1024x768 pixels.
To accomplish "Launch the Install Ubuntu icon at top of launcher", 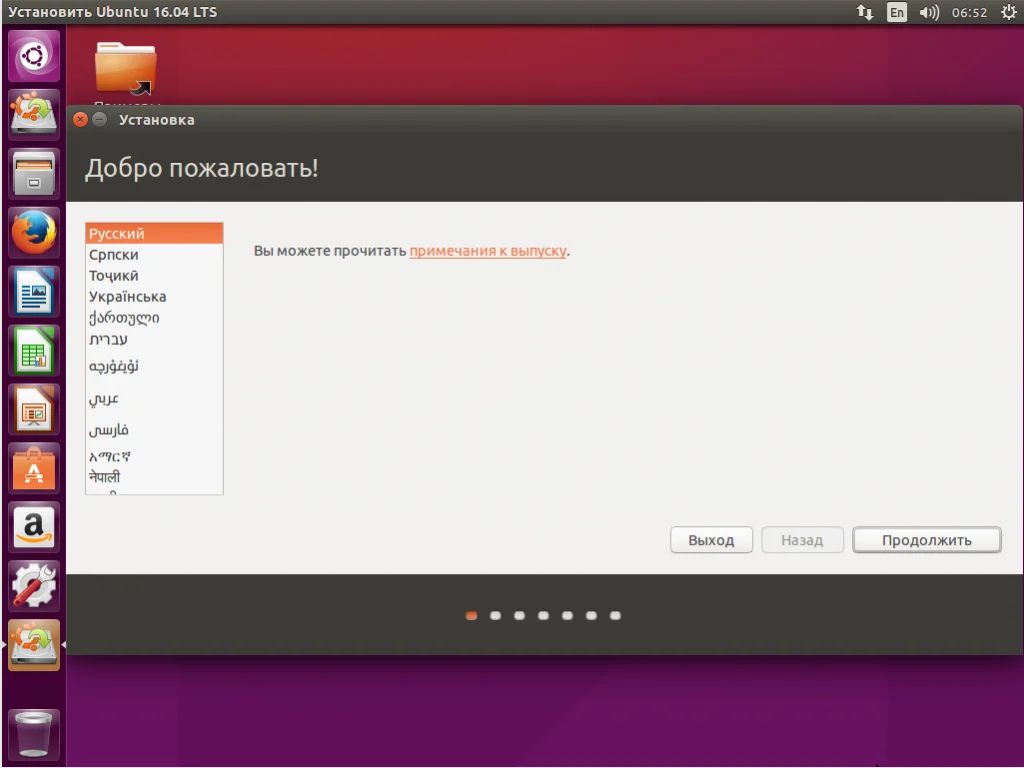I will tap(34, 114).
